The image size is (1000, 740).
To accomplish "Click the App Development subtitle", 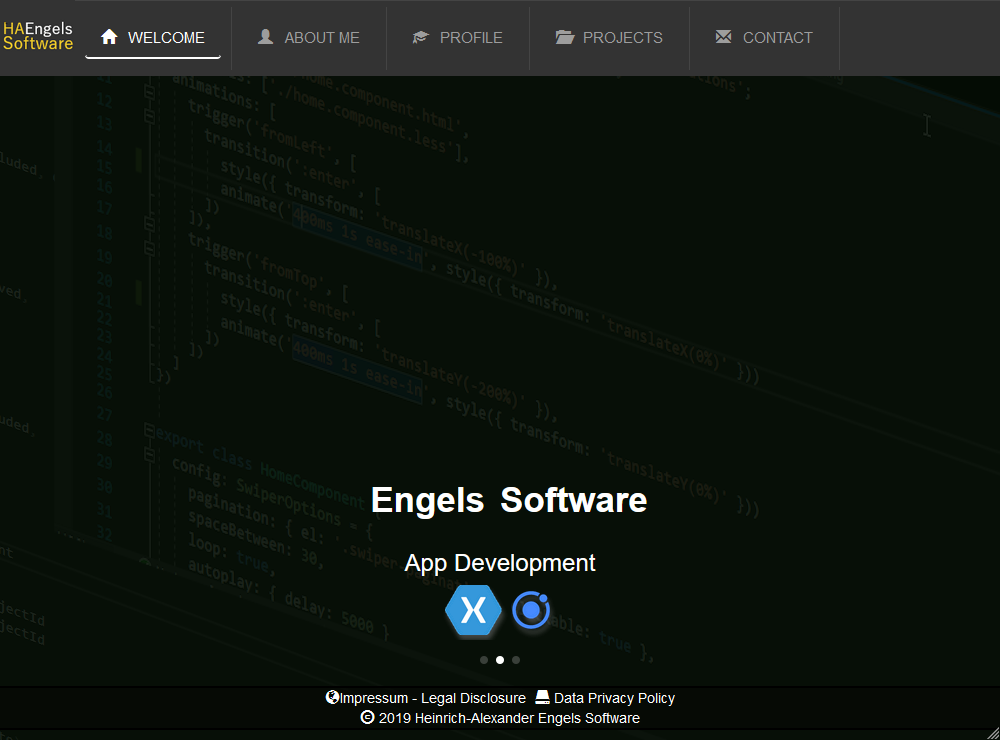I will tap(500, 563).
